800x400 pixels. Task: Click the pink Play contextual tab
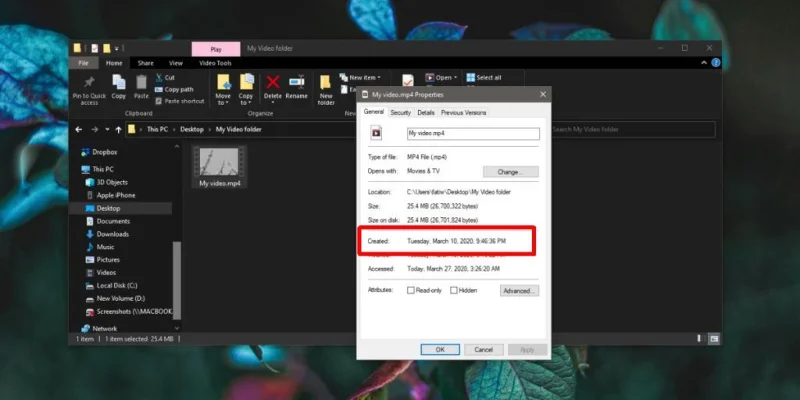point(216,49)
